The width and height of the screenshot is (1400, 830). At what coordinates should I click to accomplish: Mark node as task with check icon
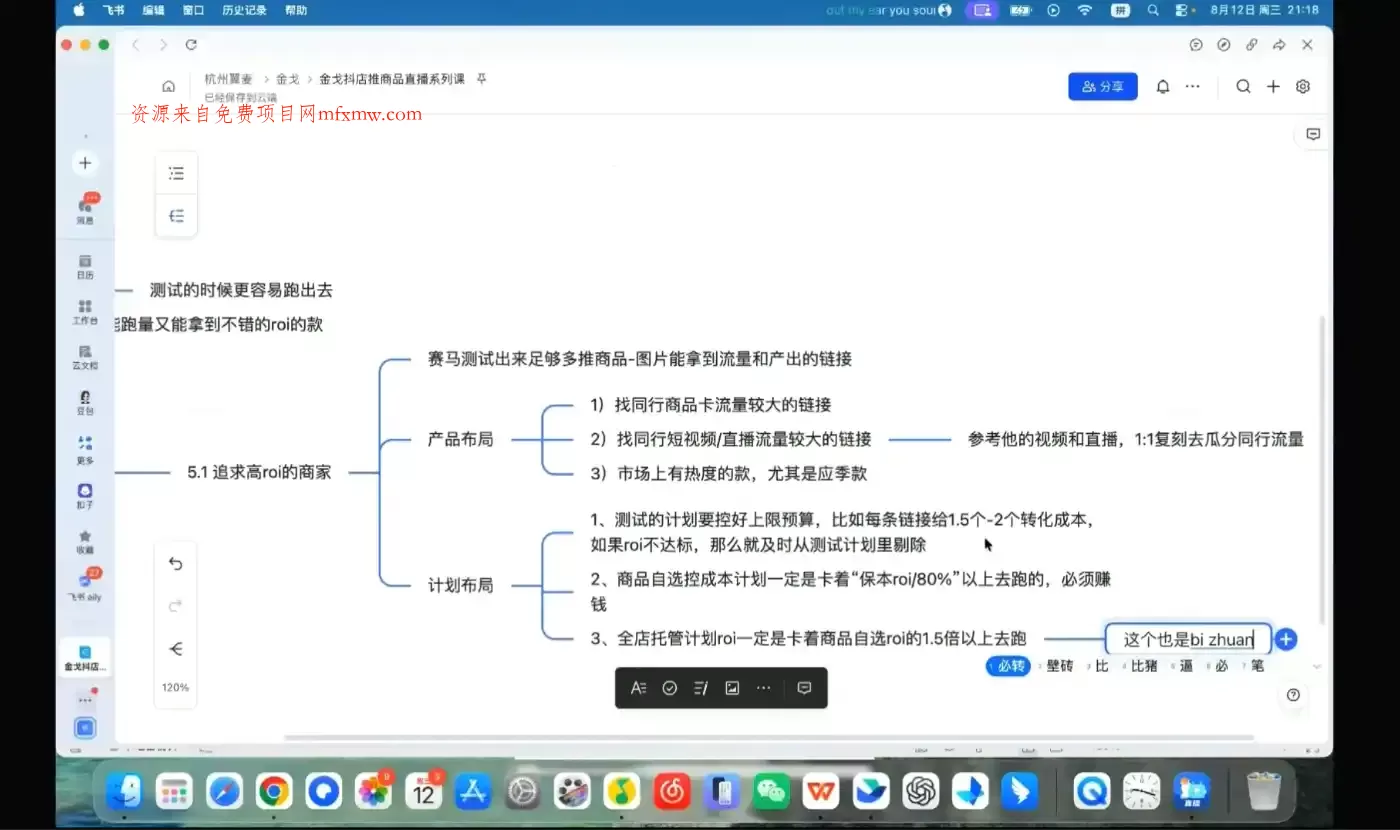click(670, 688)
